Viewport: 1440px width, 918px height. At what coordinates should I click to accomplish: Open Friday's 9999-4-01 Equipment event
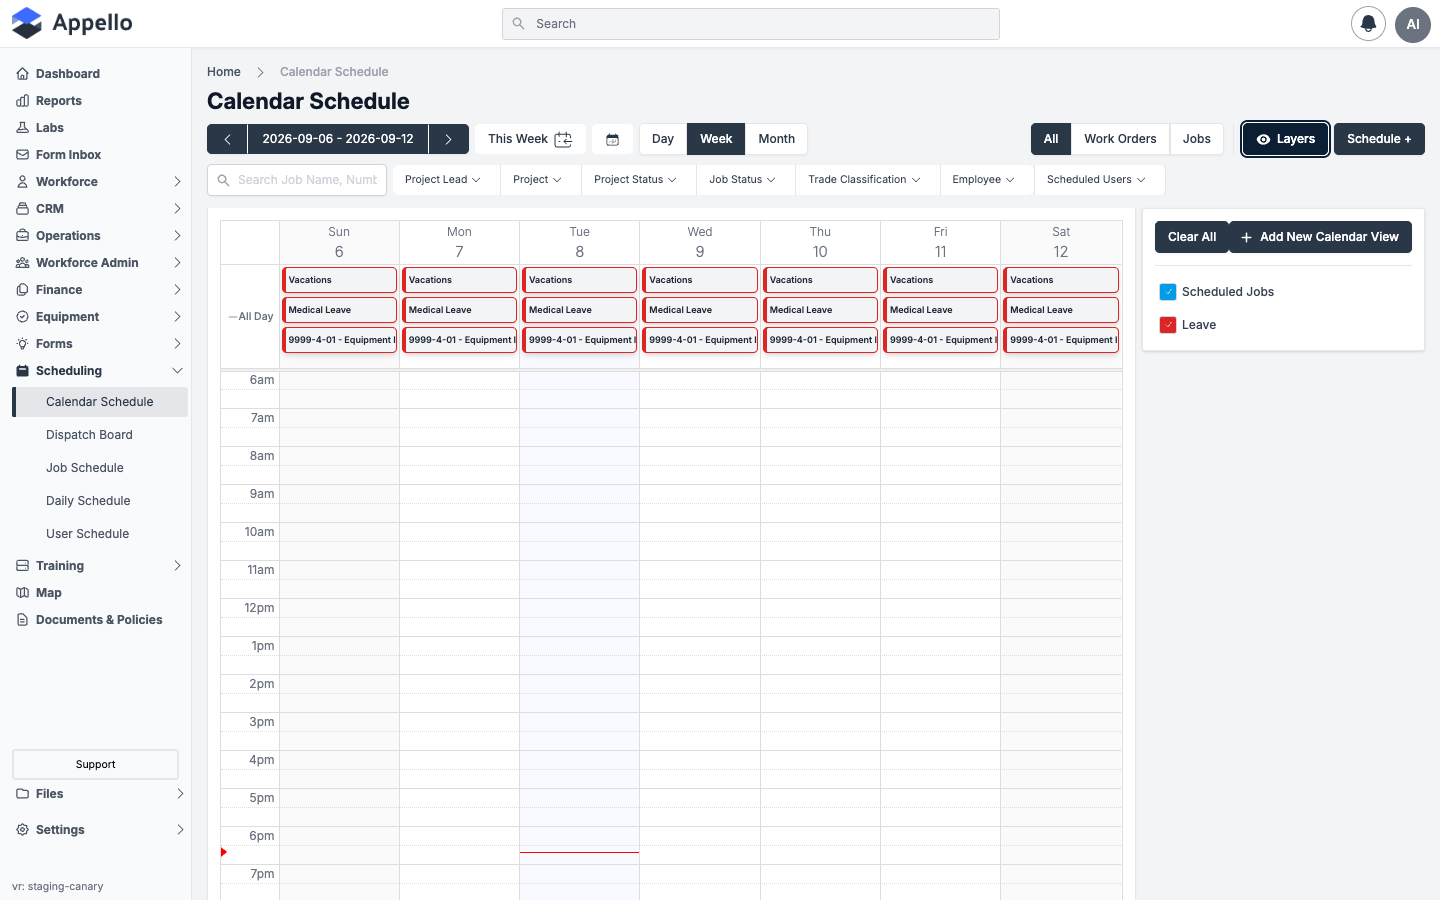pos(941,340)
